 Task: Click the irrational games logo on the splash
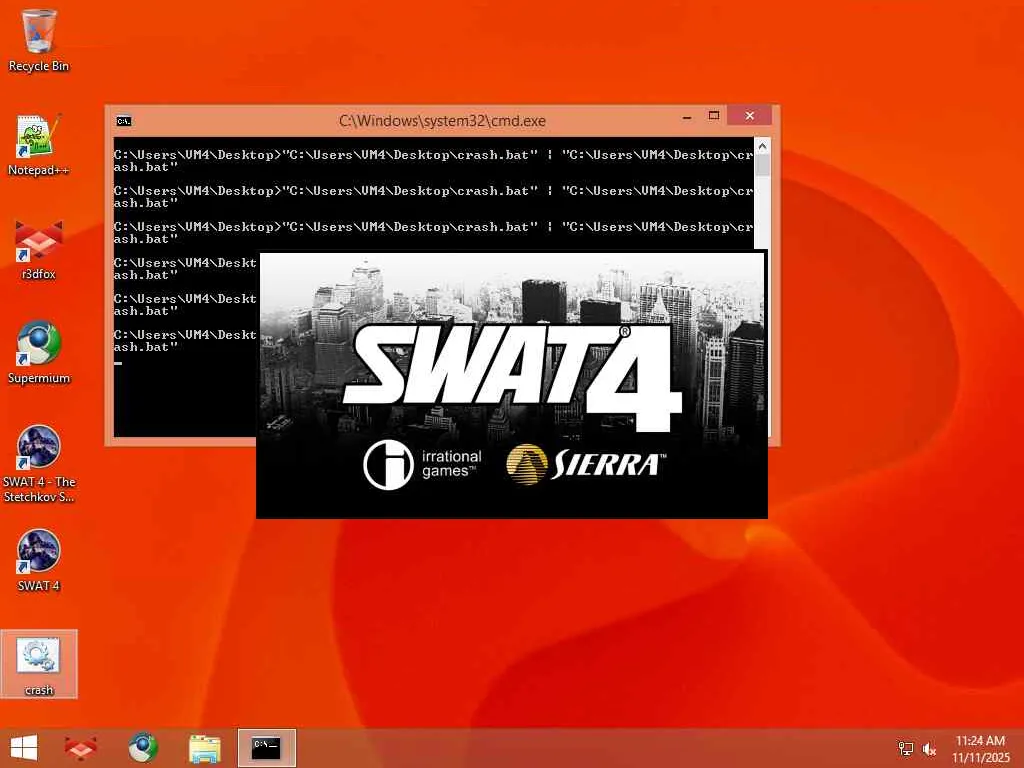click(x=423, y=464)
